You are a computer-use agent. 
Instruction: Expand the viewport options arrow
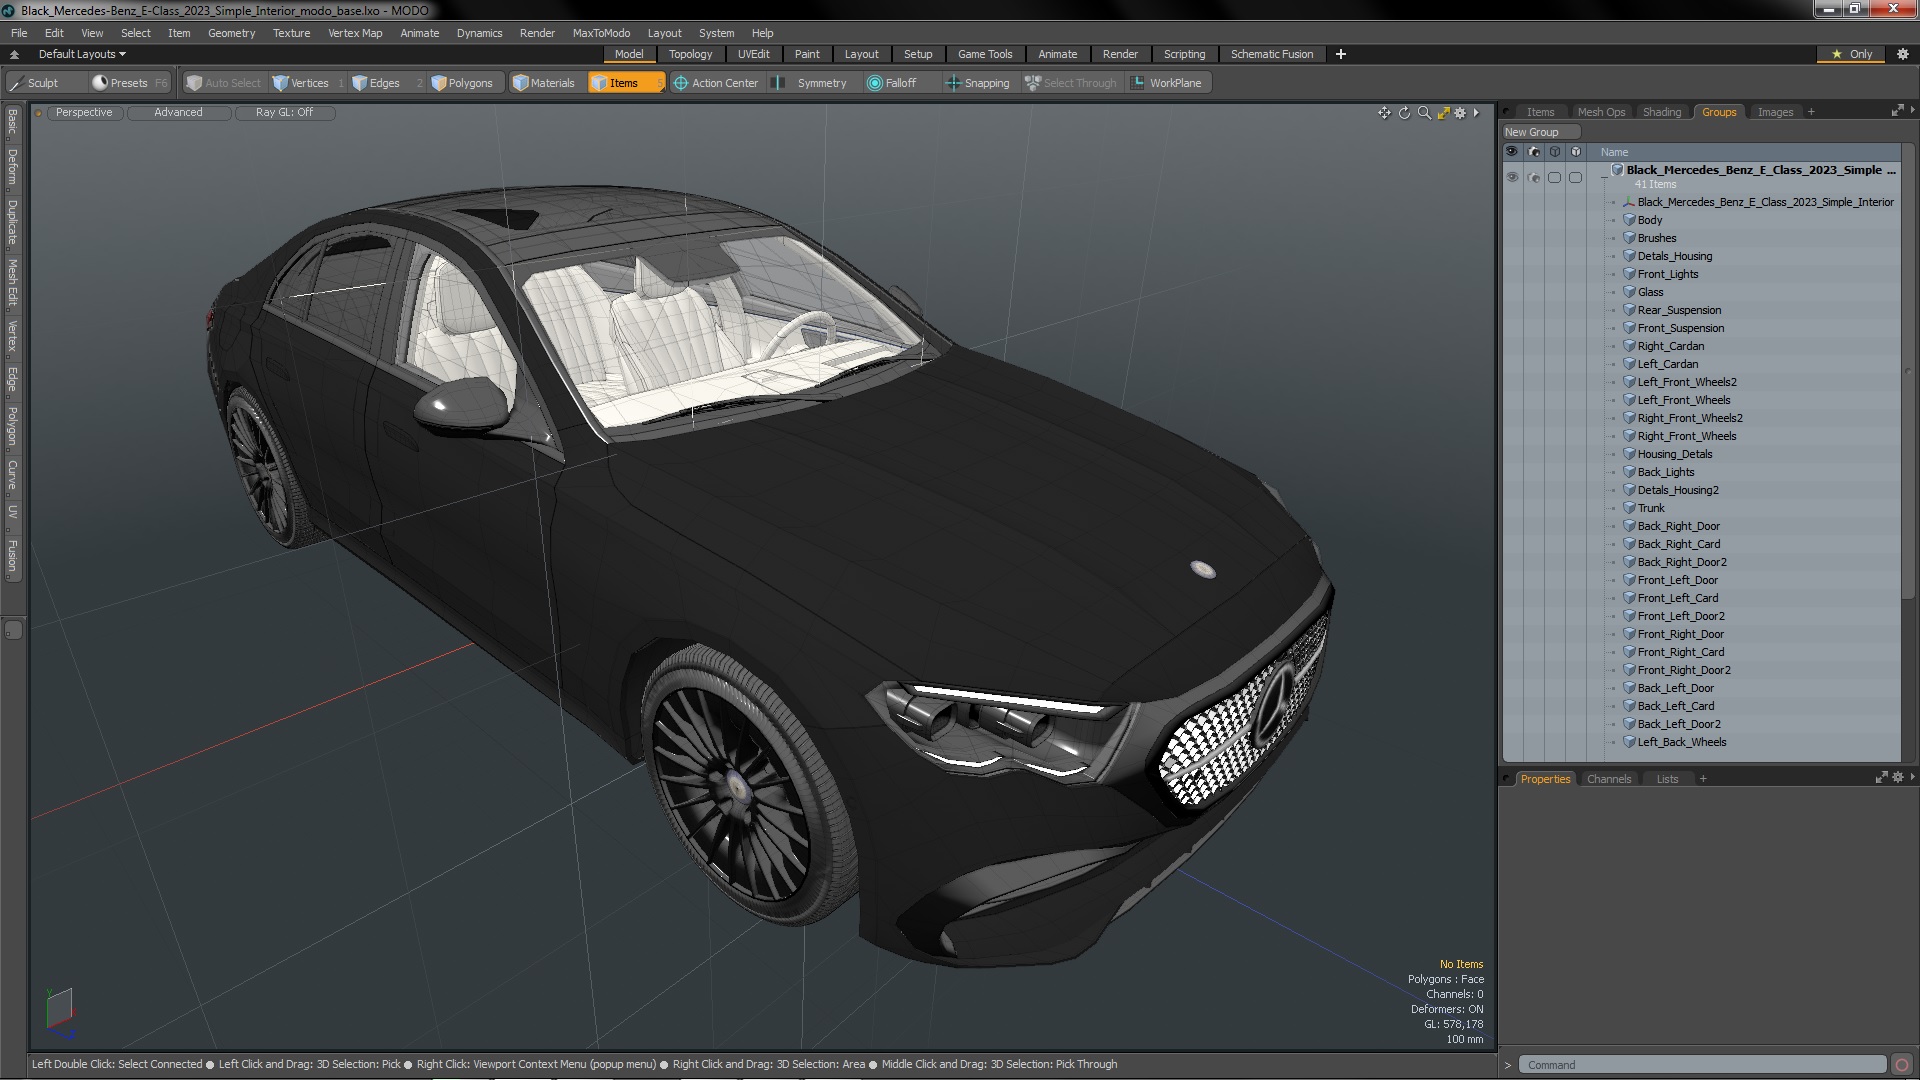click(1476, 113)
